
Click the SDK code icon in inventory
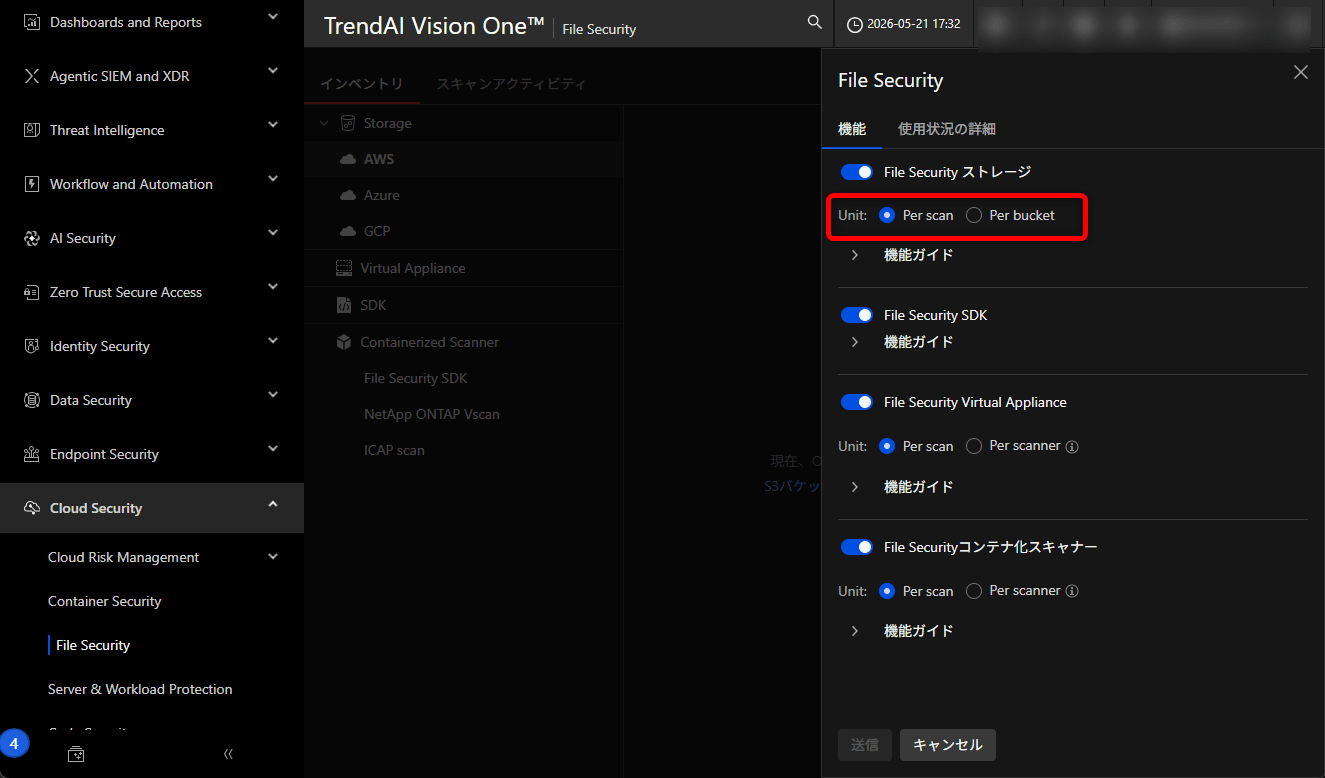(344, 305)
